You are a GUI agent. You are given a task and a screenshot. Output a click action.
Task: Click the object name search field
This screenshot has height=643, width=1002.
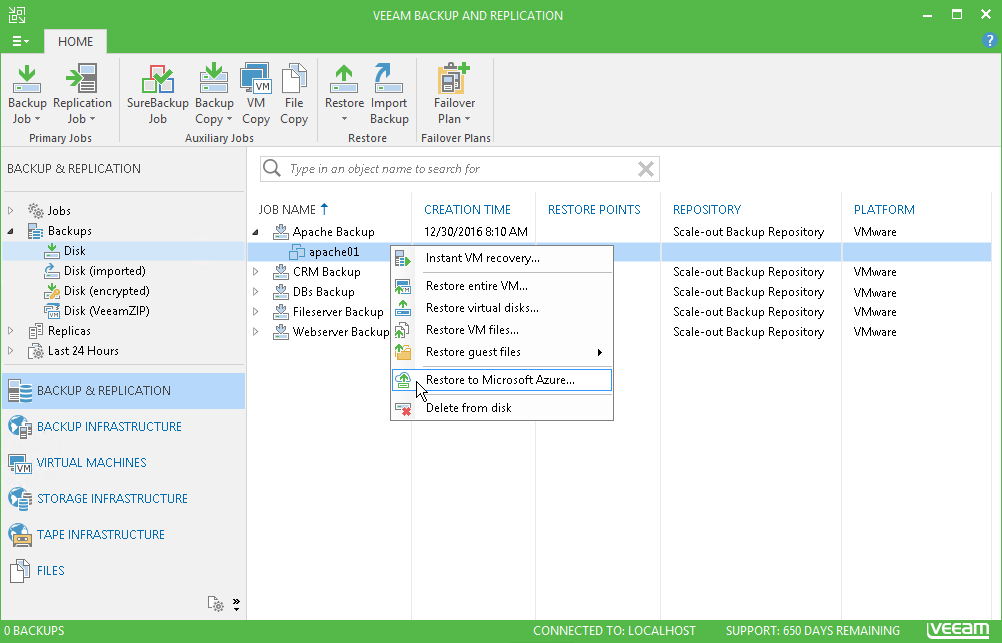(460, 169)
